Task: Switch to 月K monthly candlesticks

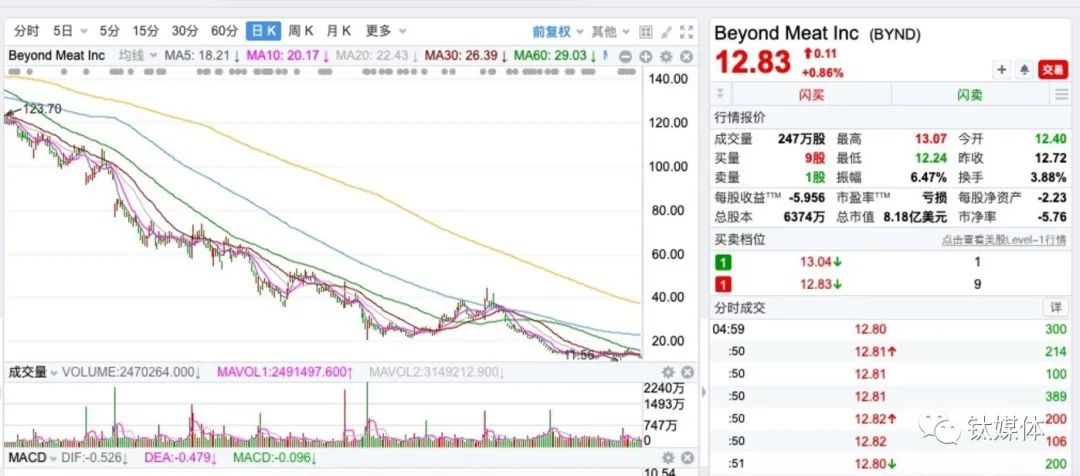Action: (339, 31)
